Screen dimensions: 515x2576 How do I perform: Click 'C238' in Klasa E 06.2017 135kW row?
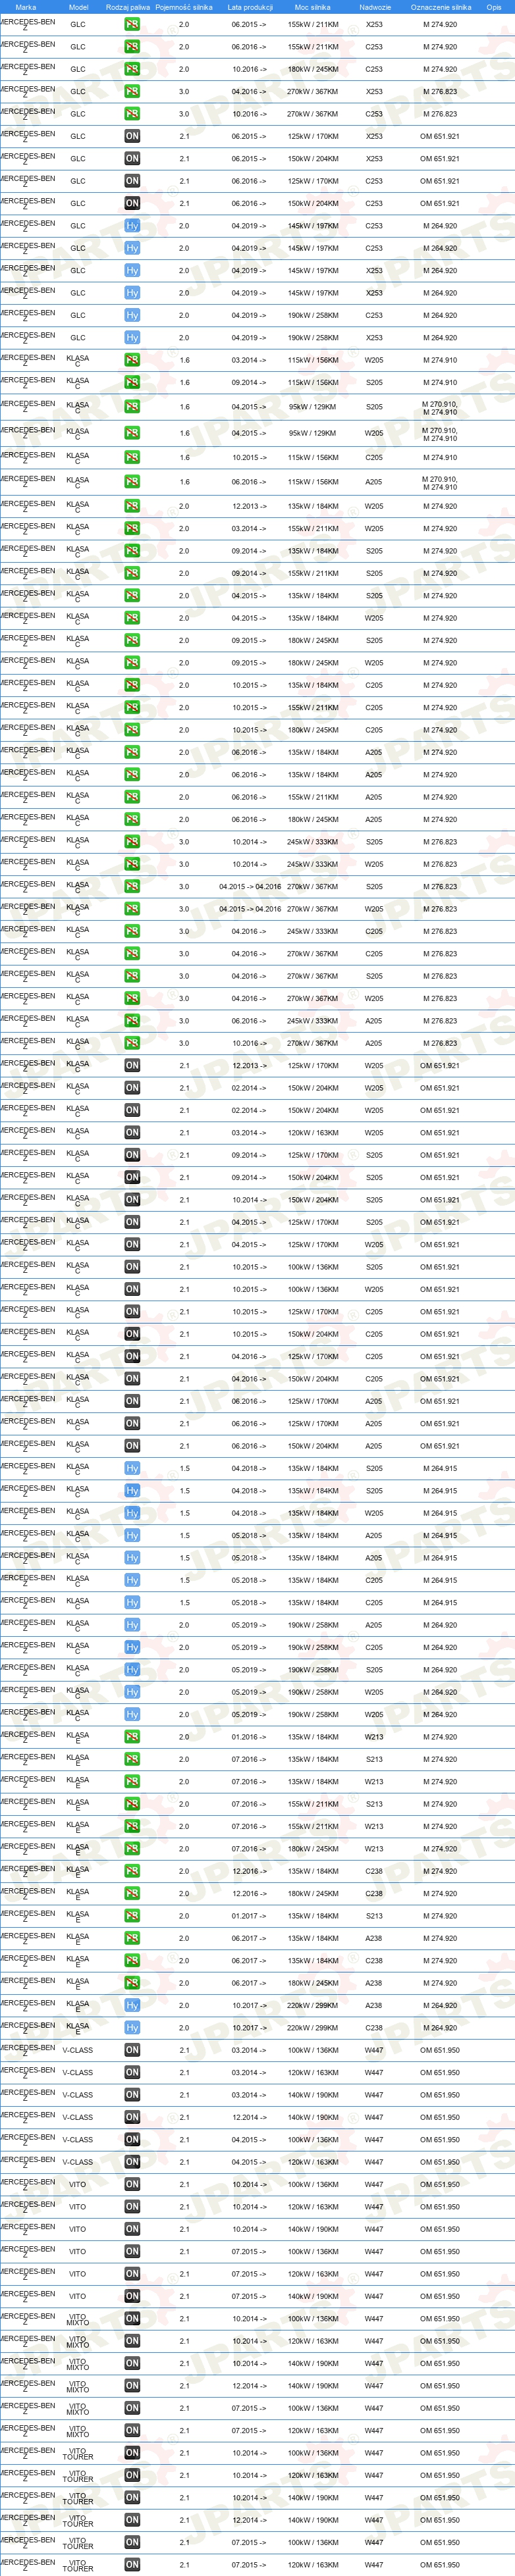[x=374, y=1961]
